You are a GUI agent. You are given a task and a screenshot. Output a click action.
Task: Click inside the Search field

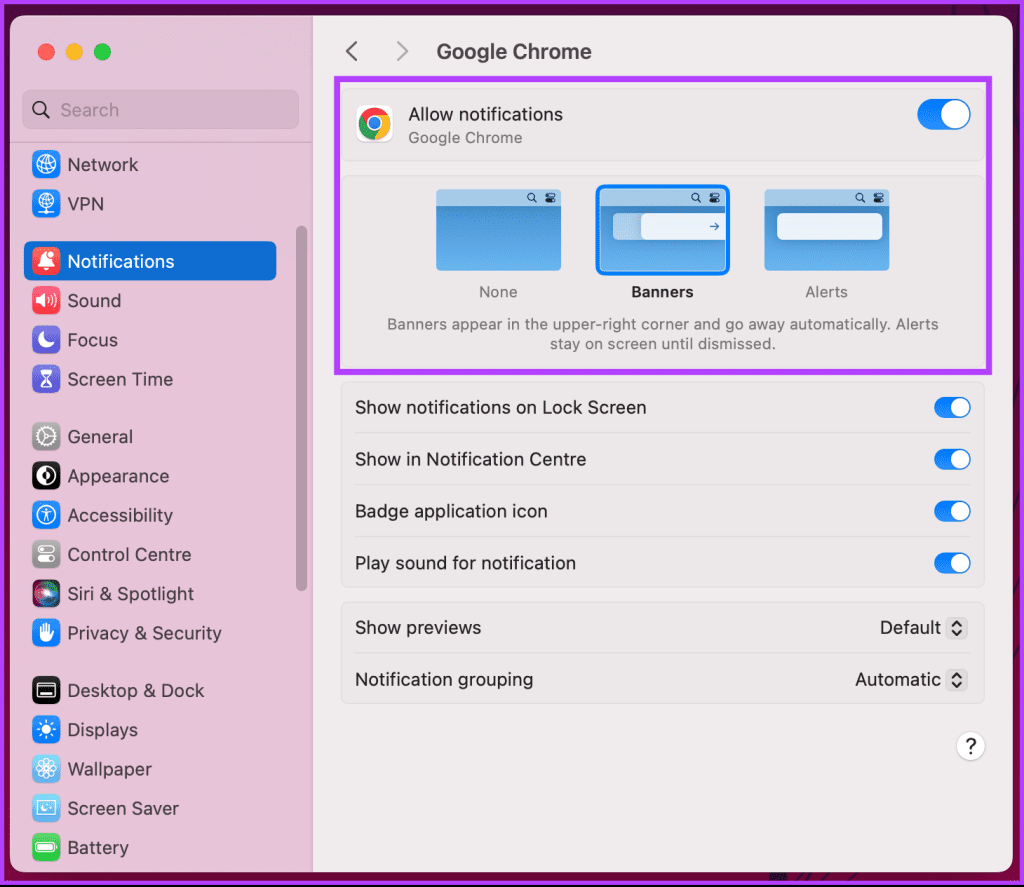point(160,109)
